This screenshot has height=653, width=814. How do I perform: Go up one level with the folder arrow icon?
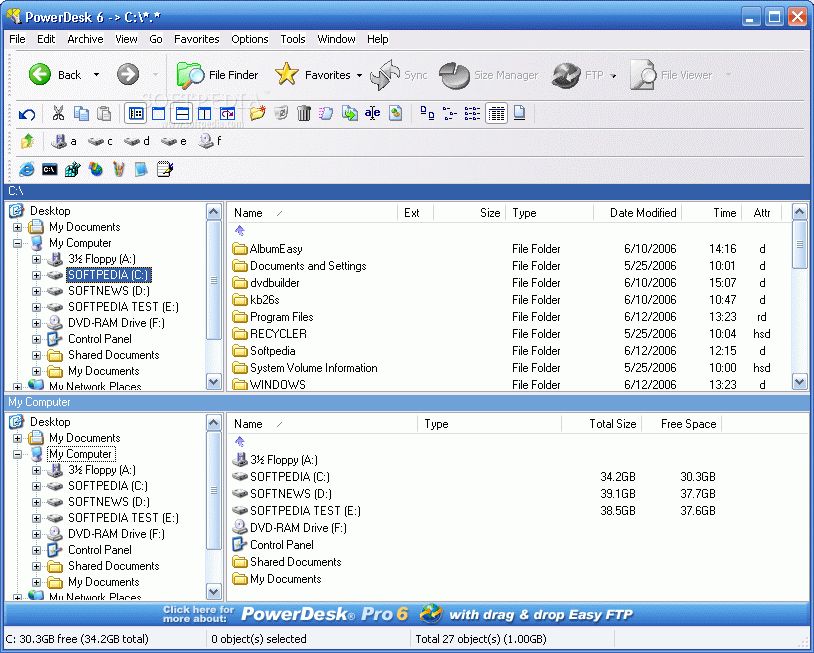[x=28, y=141]
